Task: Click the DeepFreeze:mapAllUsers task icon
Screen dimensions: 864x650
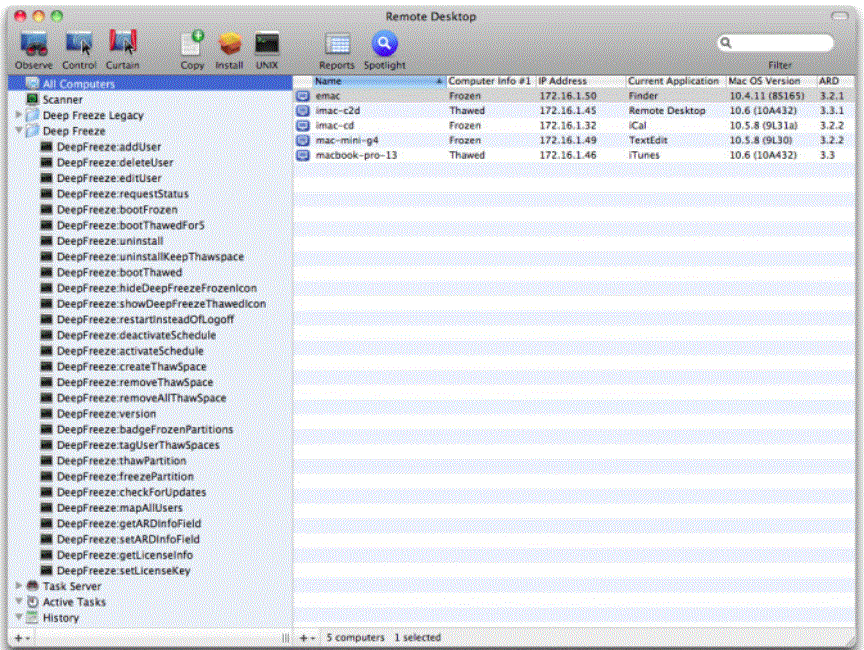Action: point(47,508)
